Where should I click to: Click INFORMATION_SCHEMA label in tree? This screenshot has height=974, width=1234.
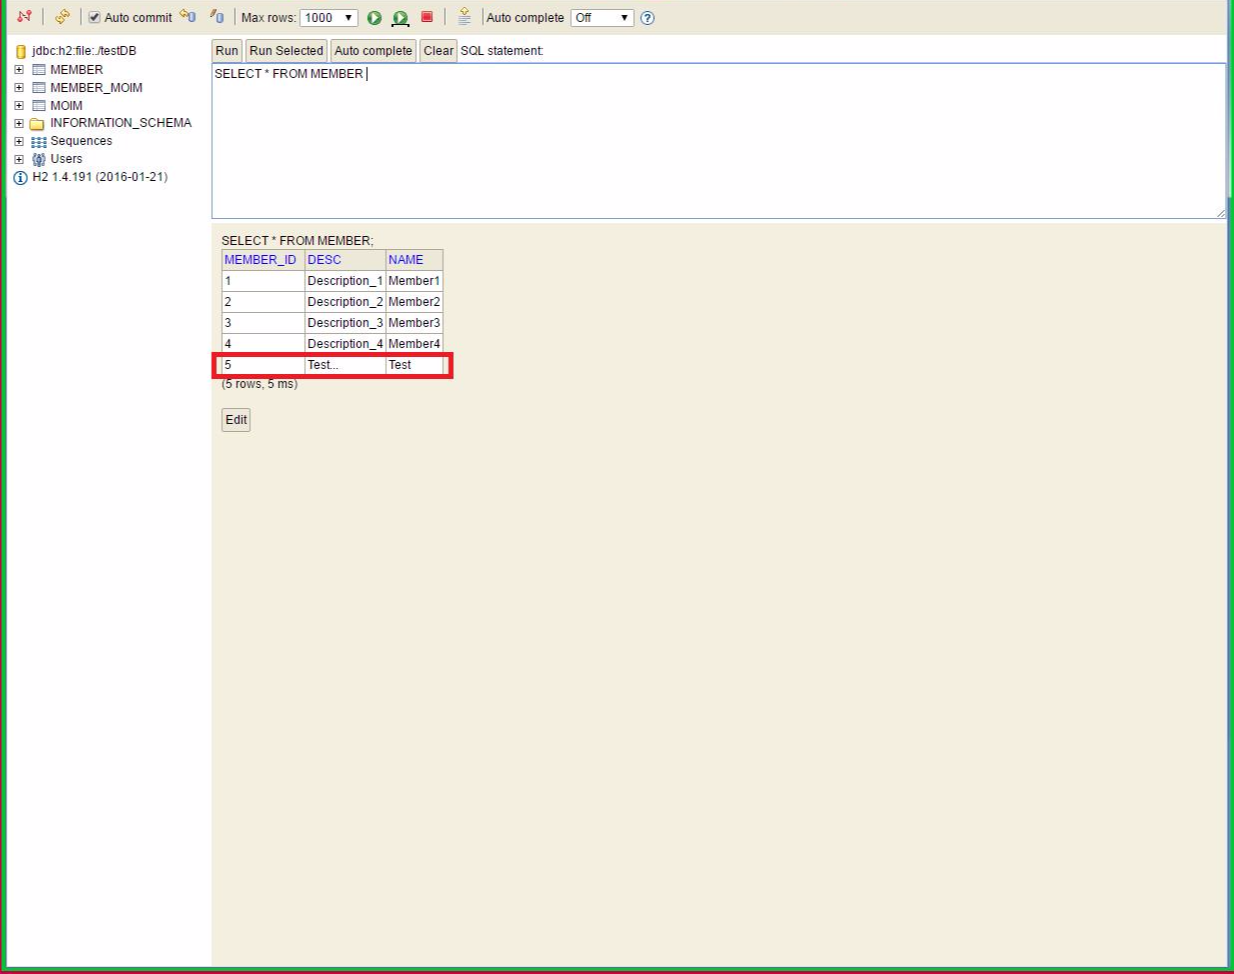tap(121, 123)
